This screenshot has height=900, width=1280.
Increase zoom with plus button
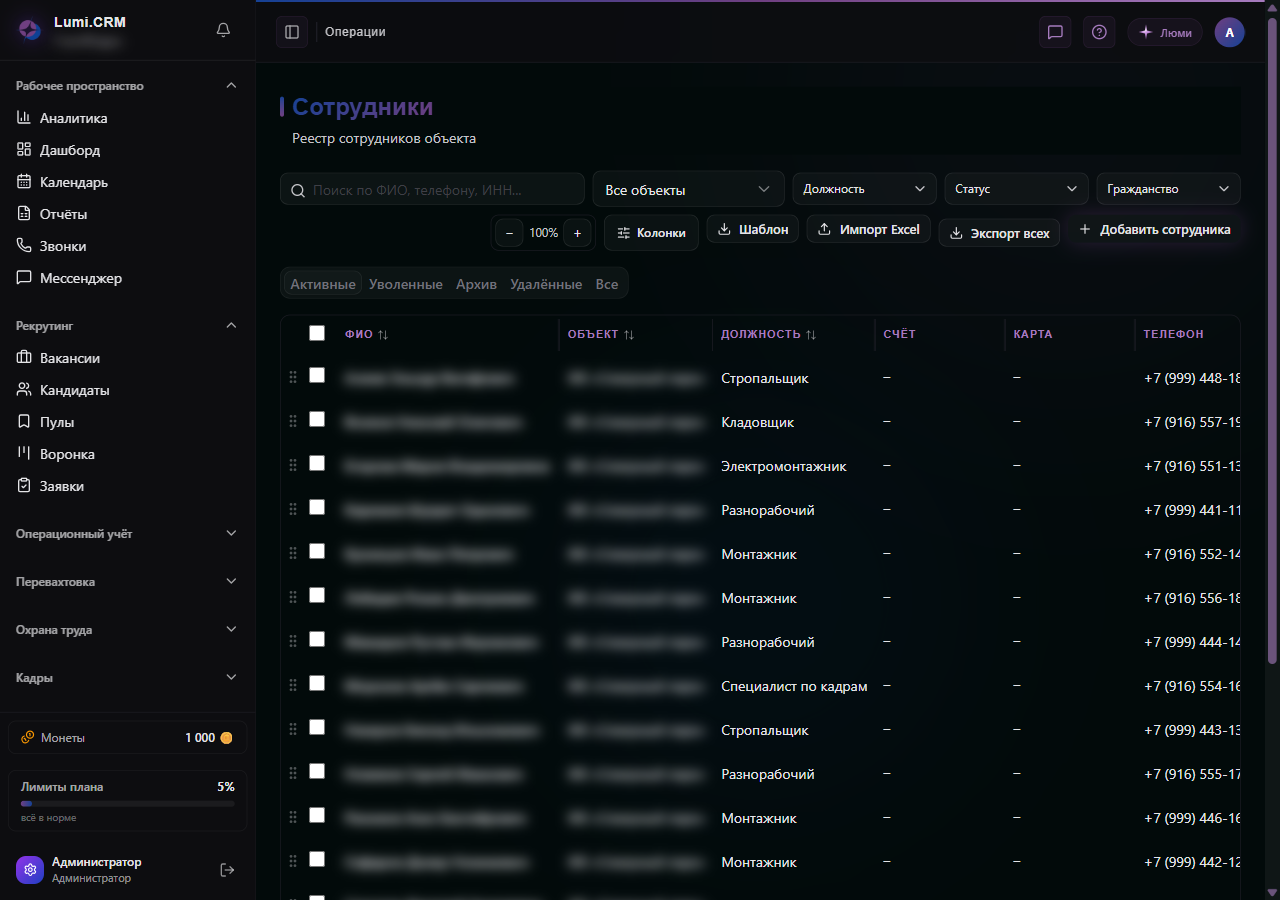coord(577,233)
